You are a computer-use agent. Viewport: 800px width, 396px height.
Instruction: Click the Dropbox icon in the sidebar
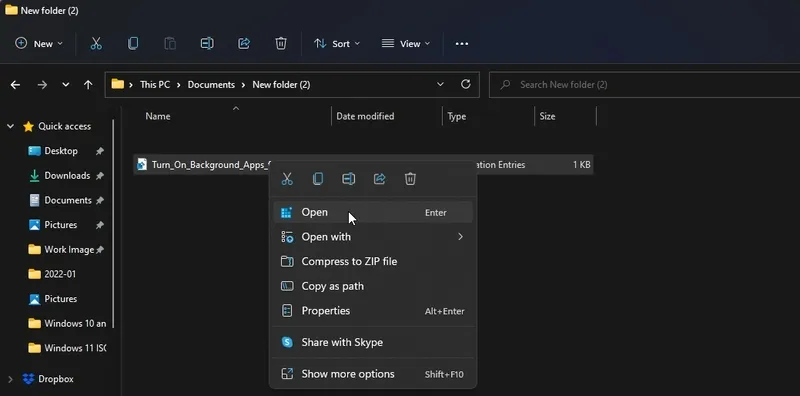[x=29, y=379]
